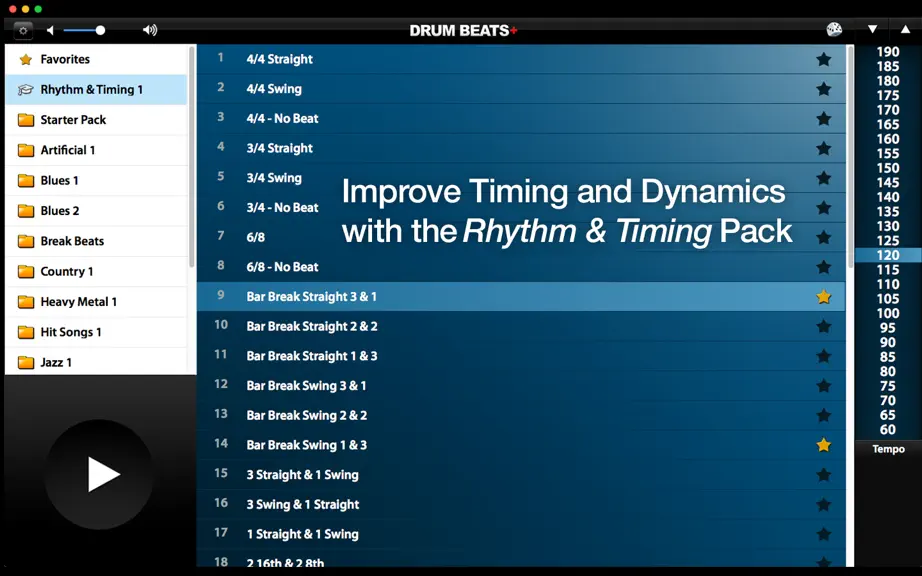Click the loud speaker icon right of volume
The height and width of the screenshot is (576, 922).
150,30
